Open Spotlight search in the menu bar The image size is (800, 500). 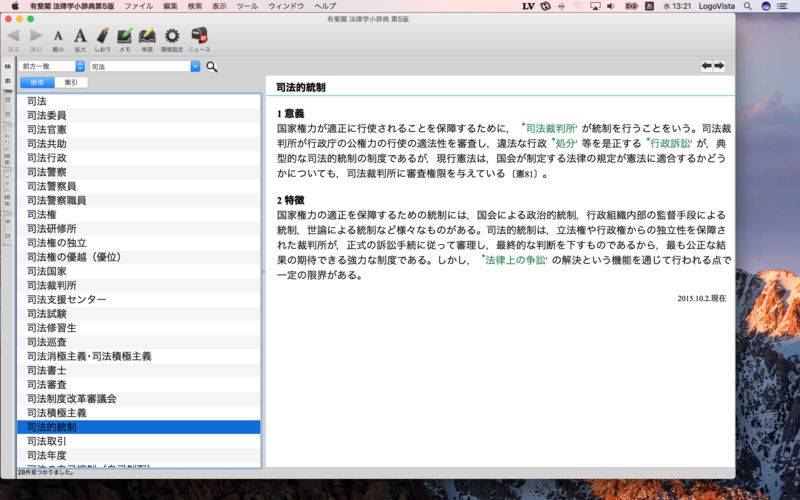coord(747,6)
